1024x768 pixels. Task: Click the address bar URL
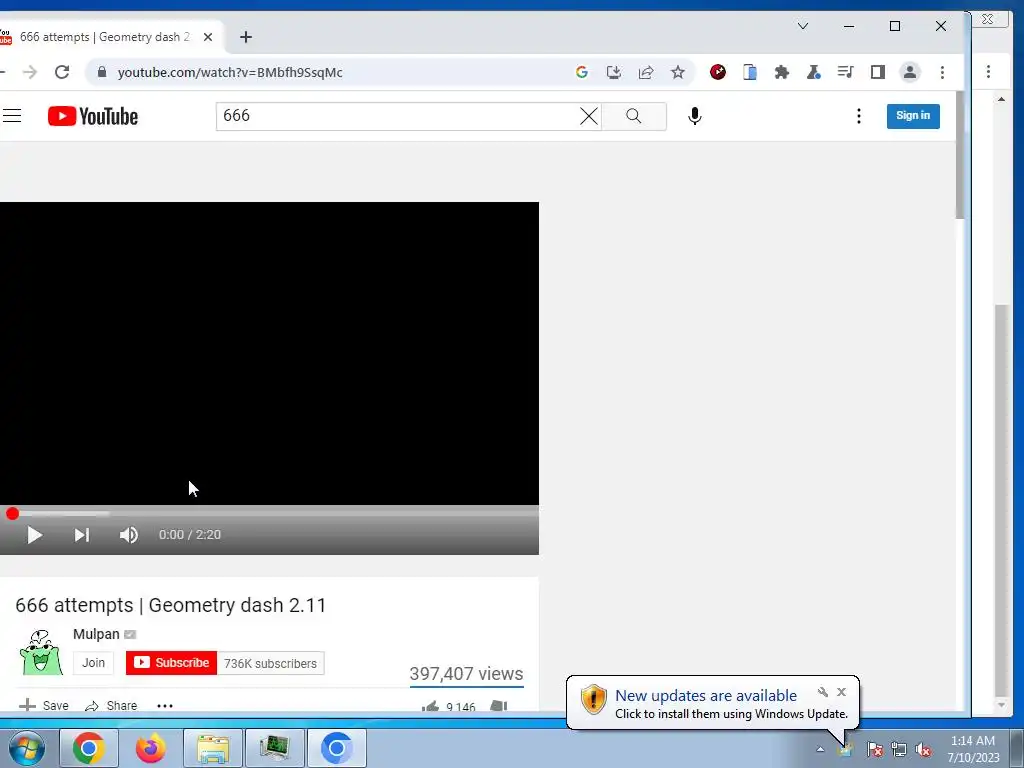click(x=230, y=72)
